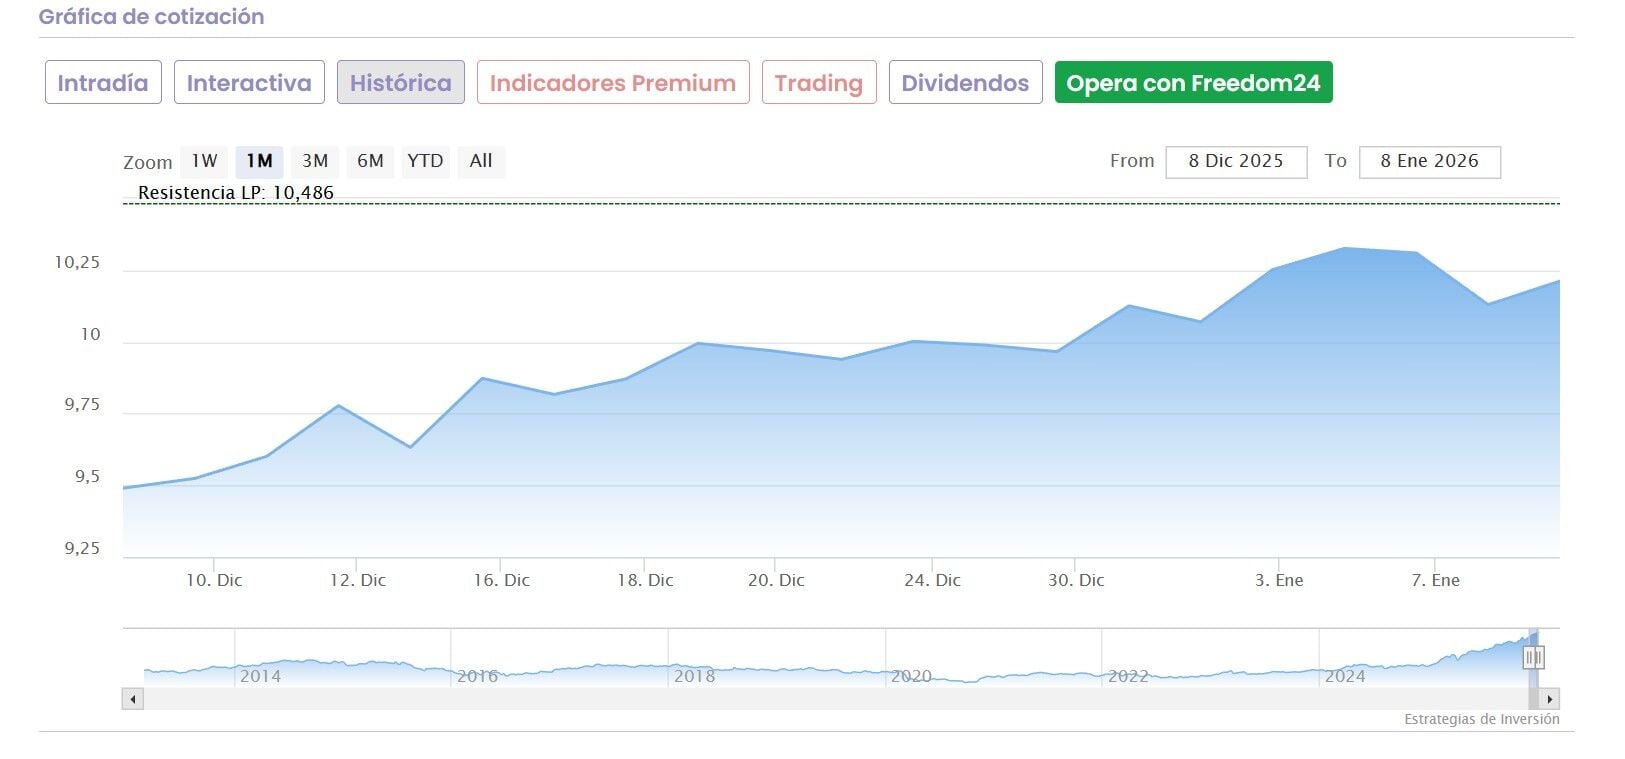1625x759 pixels.
Task: Select the 1M zoom range
Action: coord(259,161)
